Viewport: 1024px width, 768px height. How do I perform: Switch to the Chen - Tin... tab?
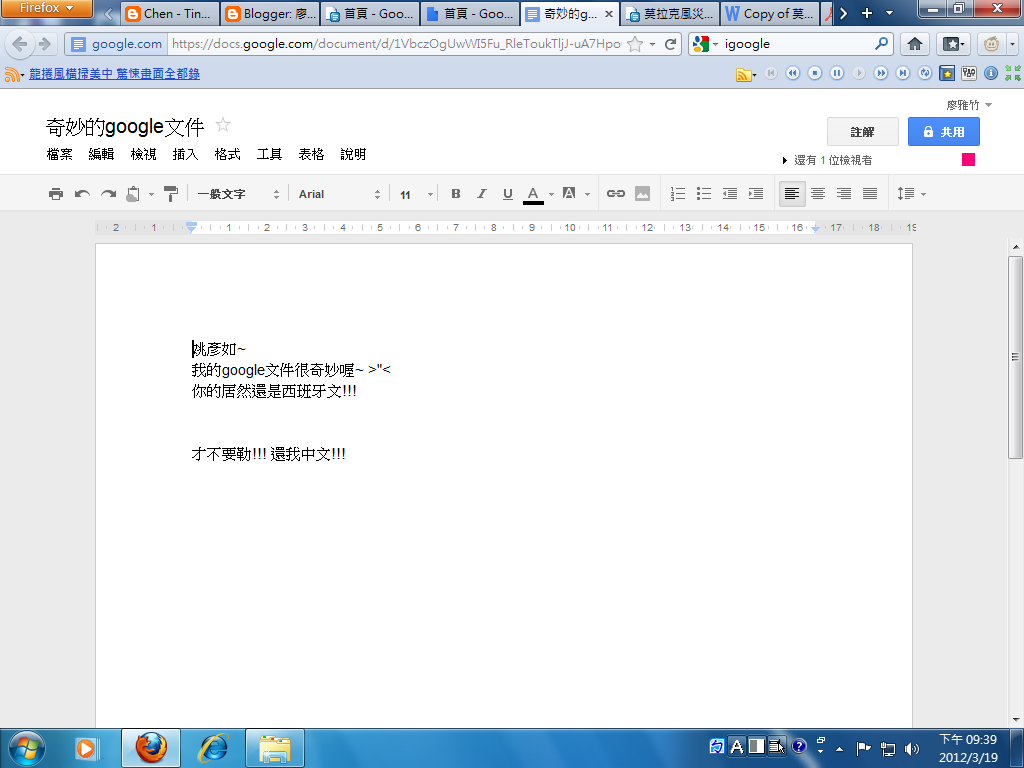click(x=170, y=14)
